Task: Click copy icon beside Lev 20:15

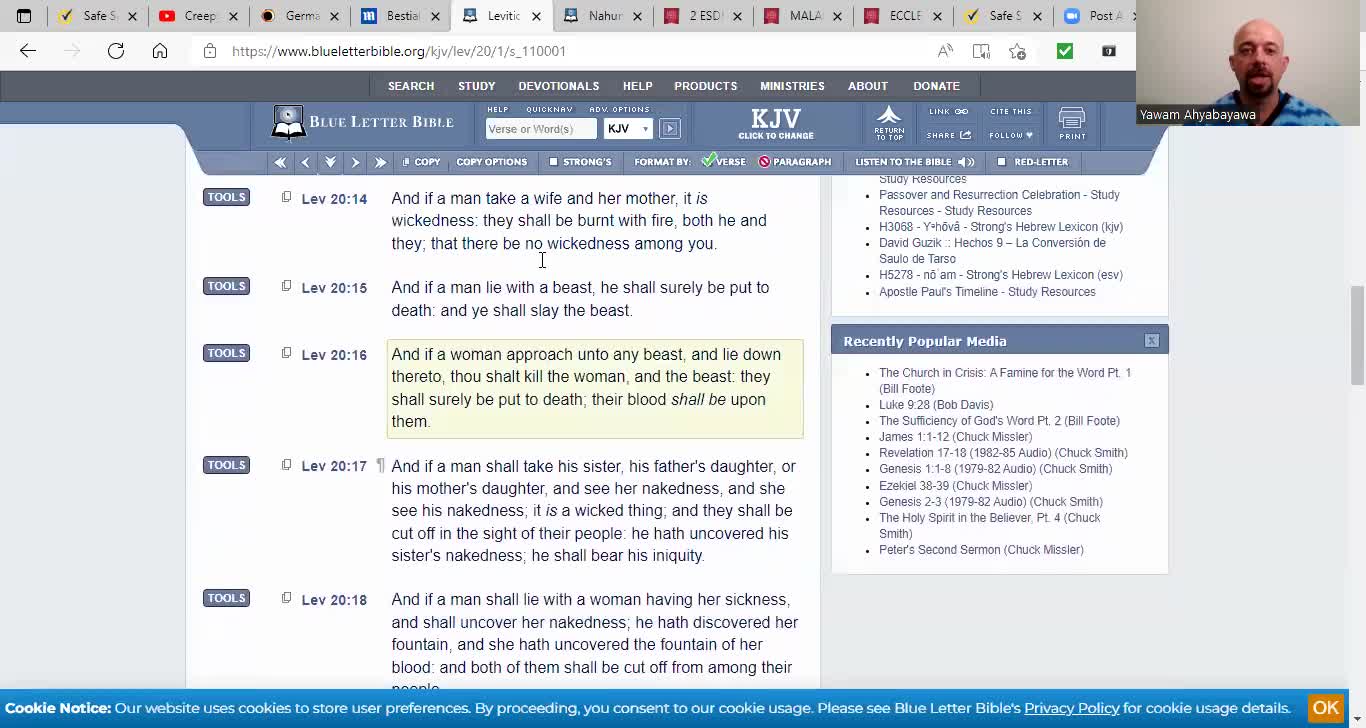Action: pos(286,286)
